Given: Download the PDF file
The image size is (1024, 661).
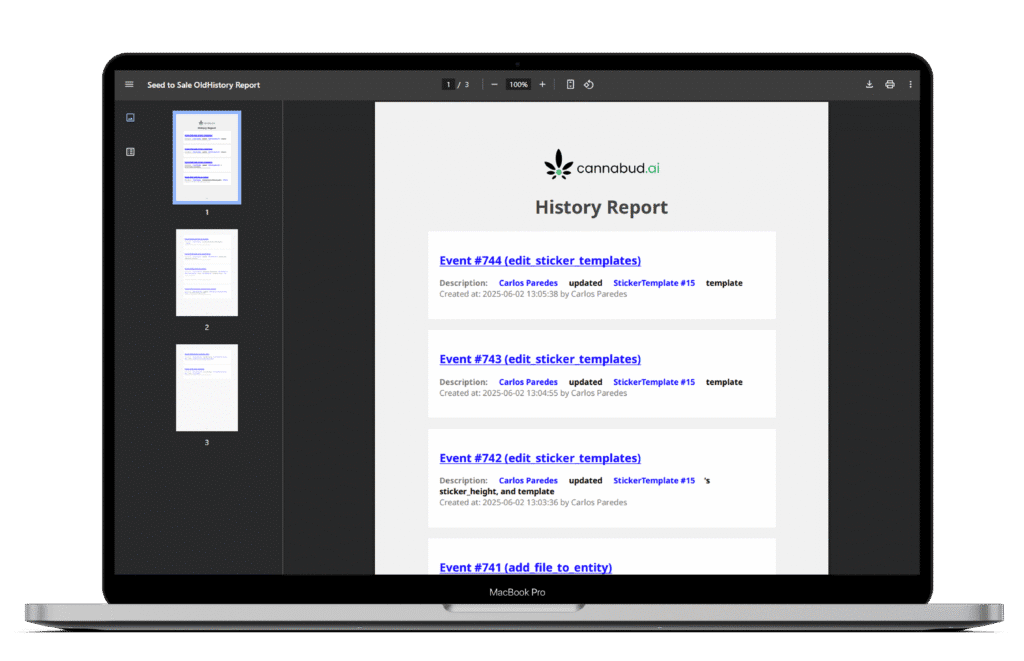Looking at the screenshot, I should coord(869,85).
